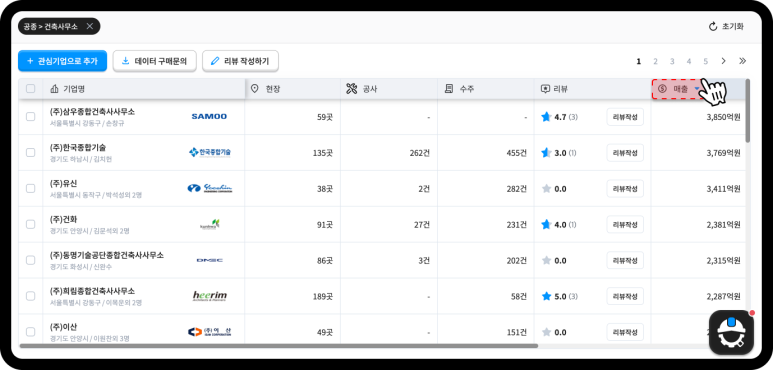Sort by 현장 column header
Viewport: 773px width, 370px height.
(292, 89)
